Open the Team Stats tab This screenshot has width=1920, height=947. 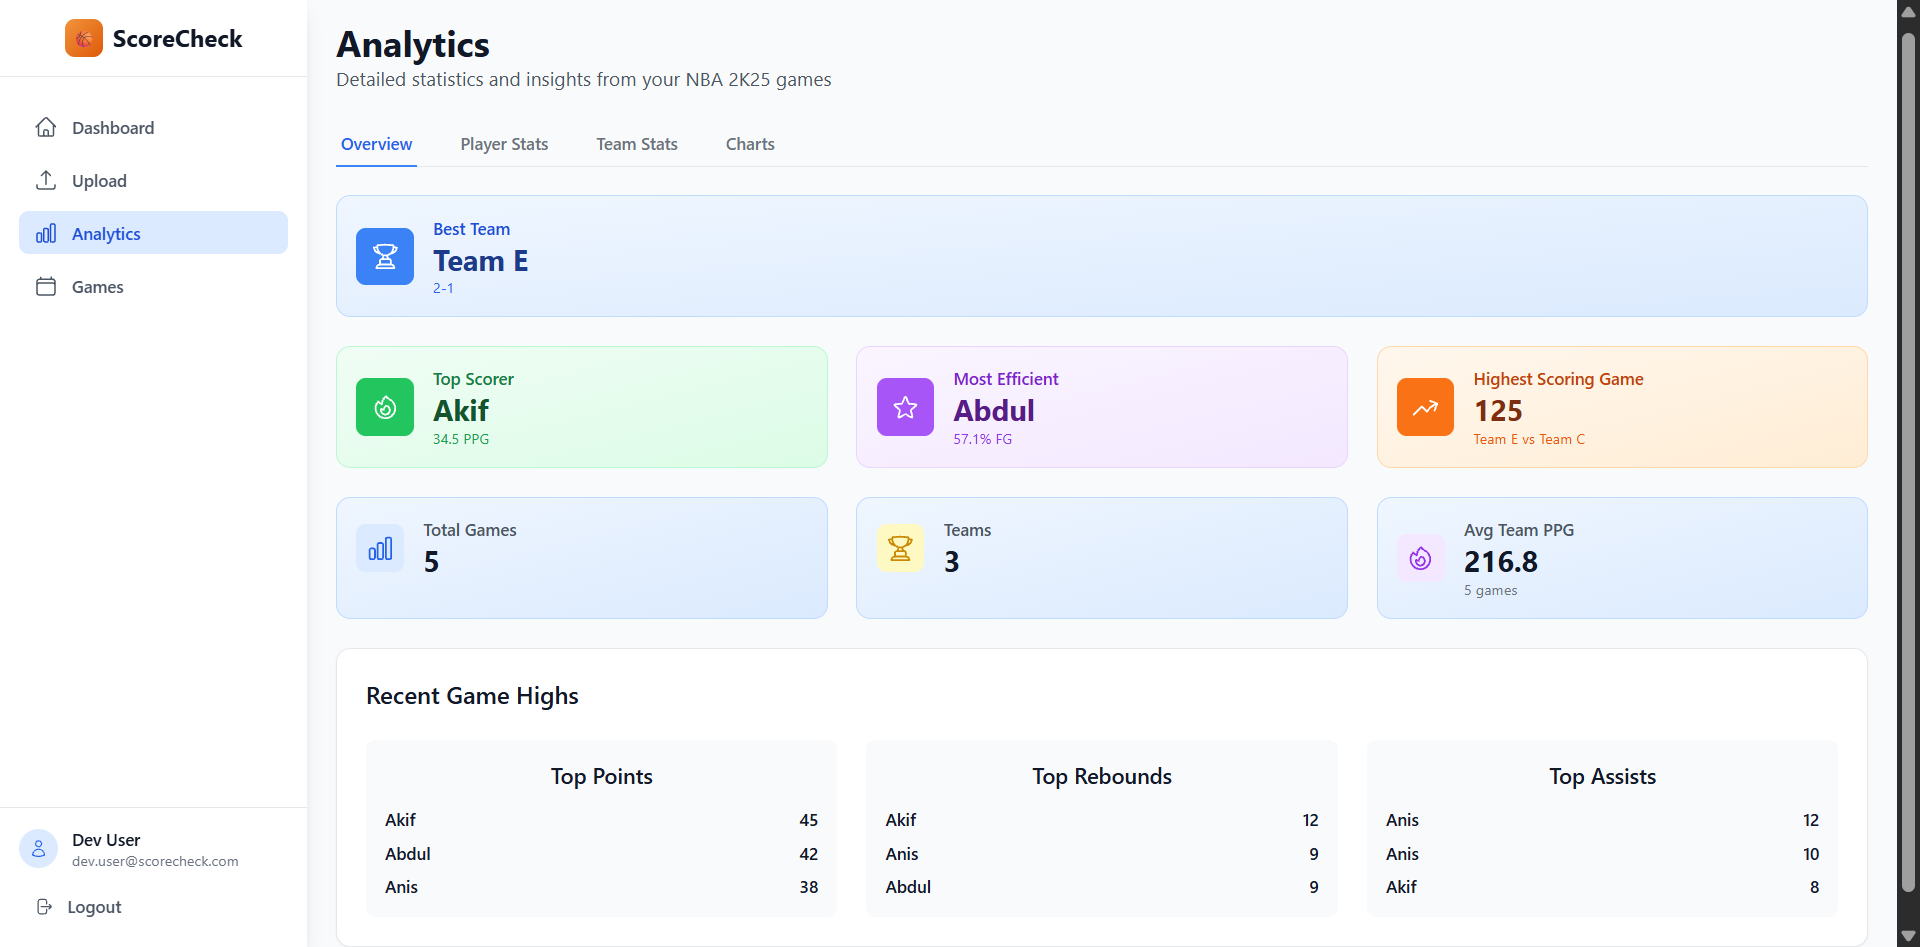(637, 144)
